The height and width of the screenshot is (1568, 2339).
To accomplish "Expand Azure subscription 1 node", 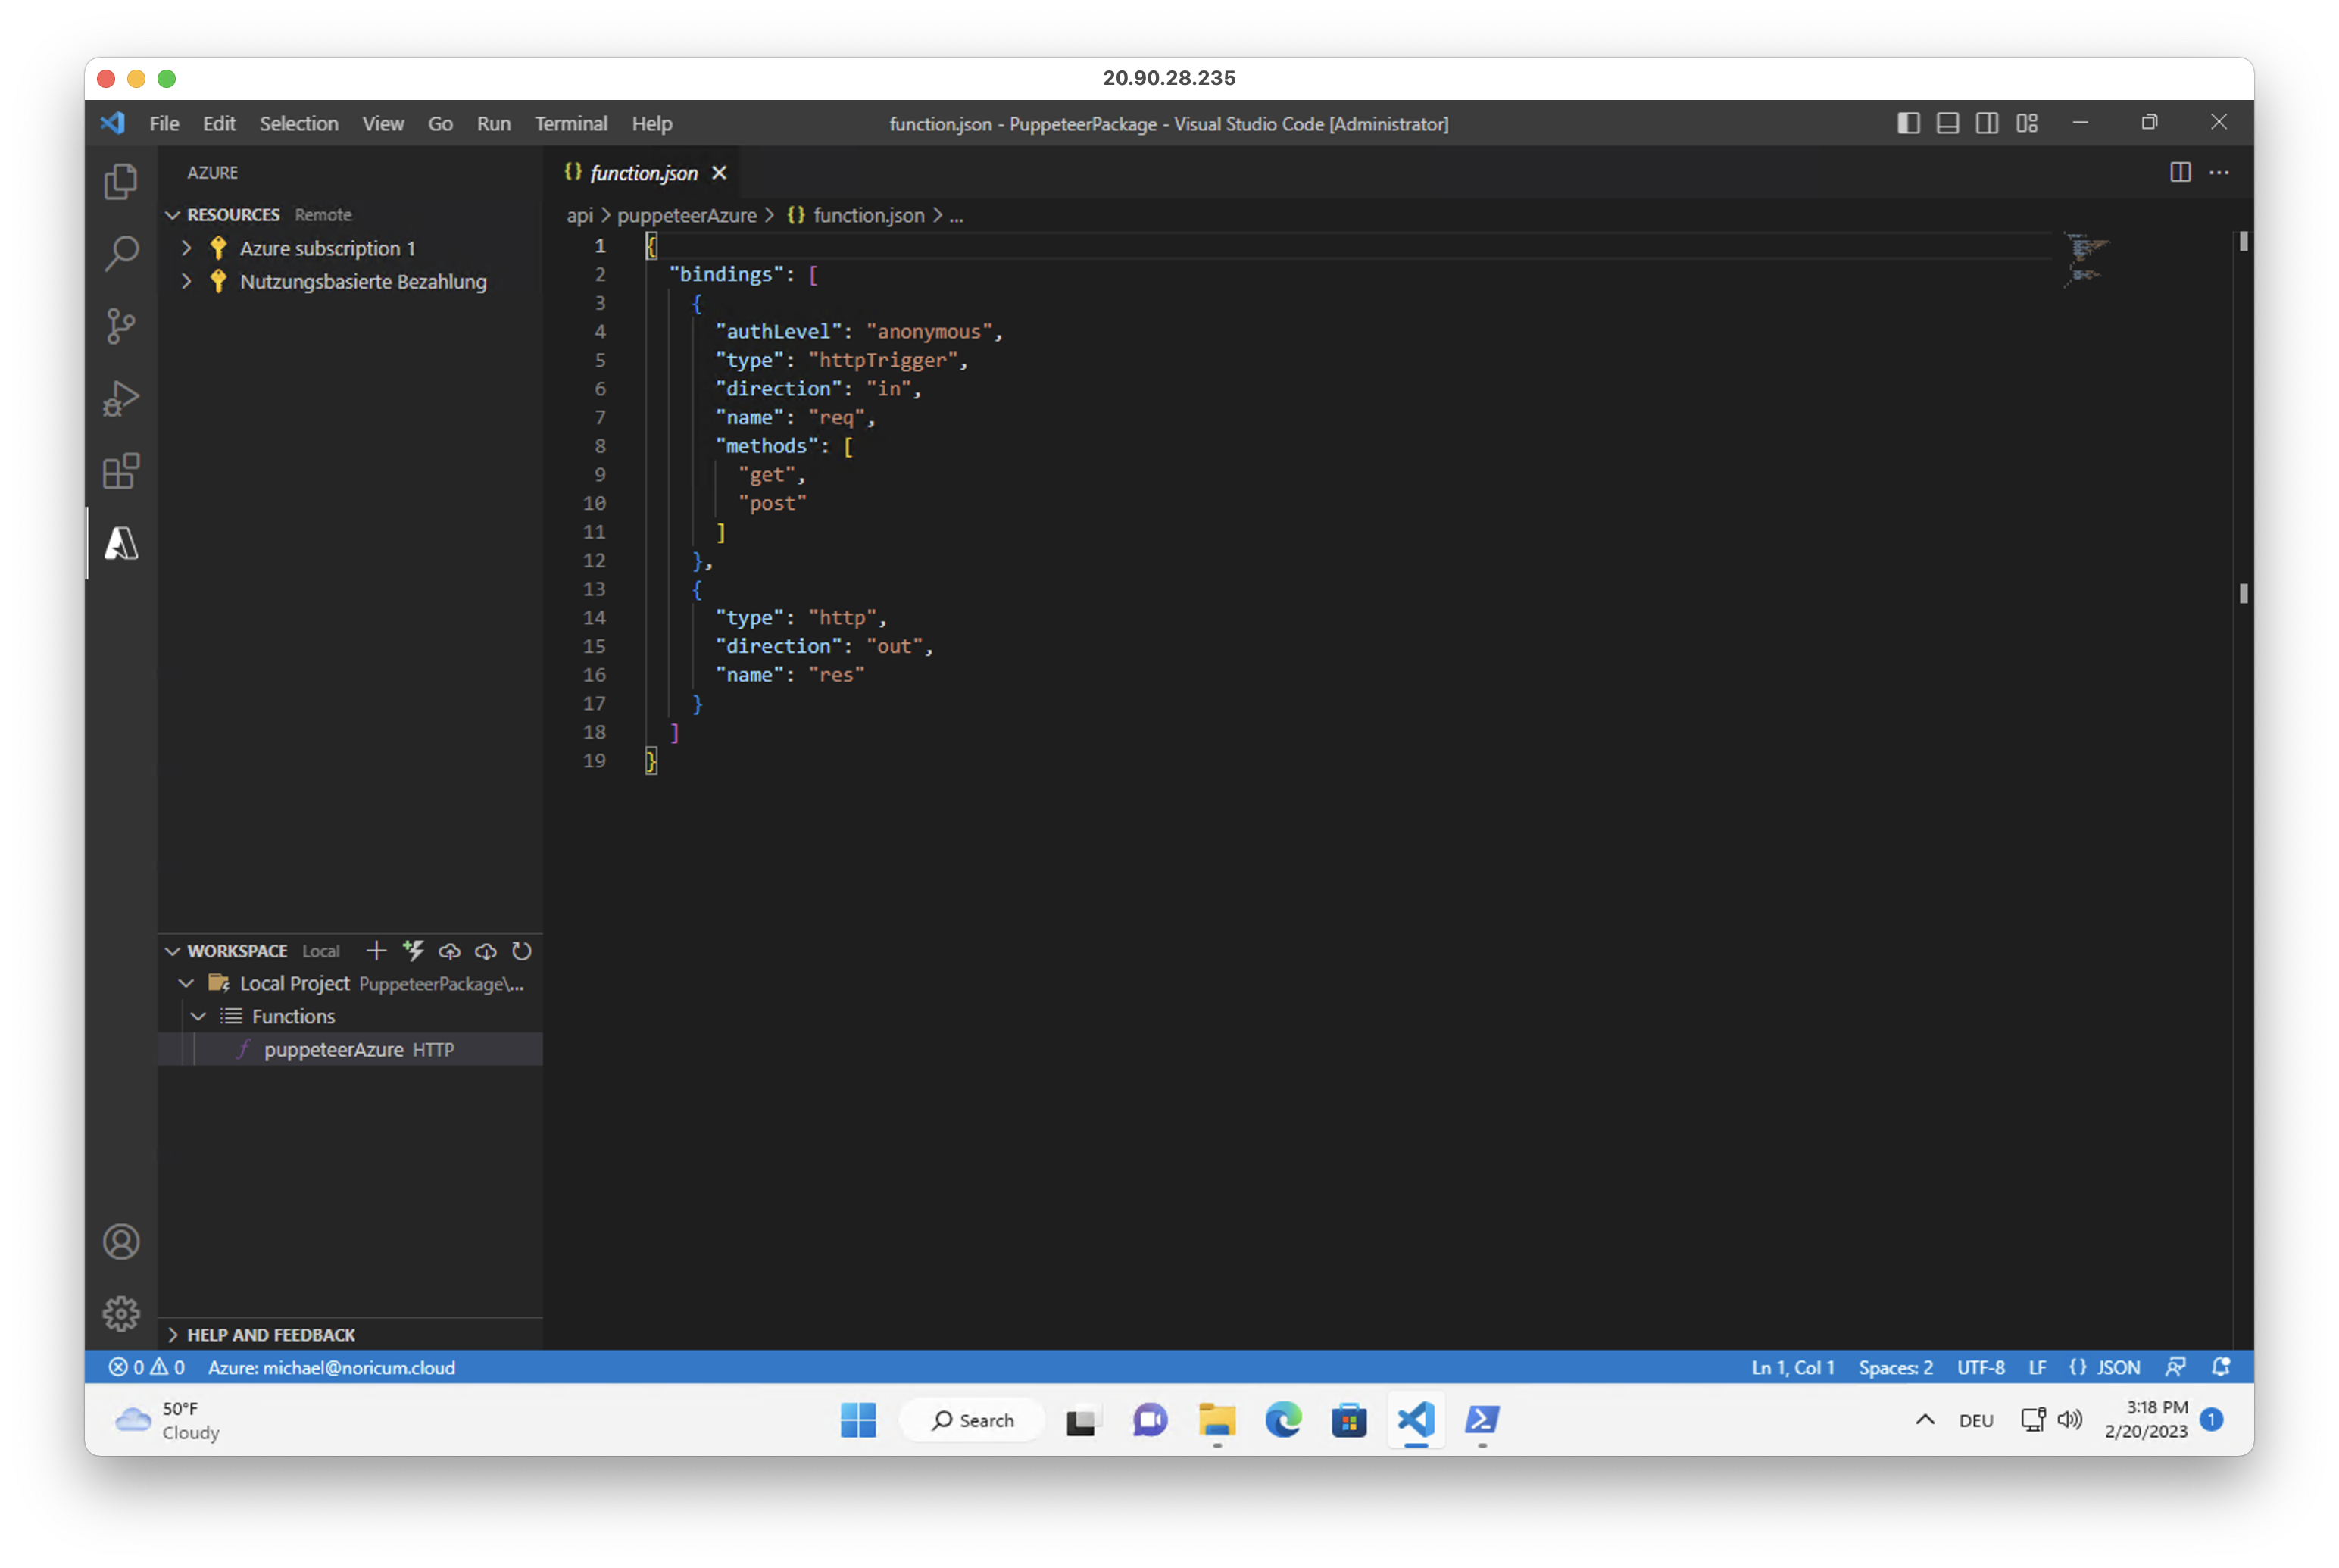I will click(187, 248).
